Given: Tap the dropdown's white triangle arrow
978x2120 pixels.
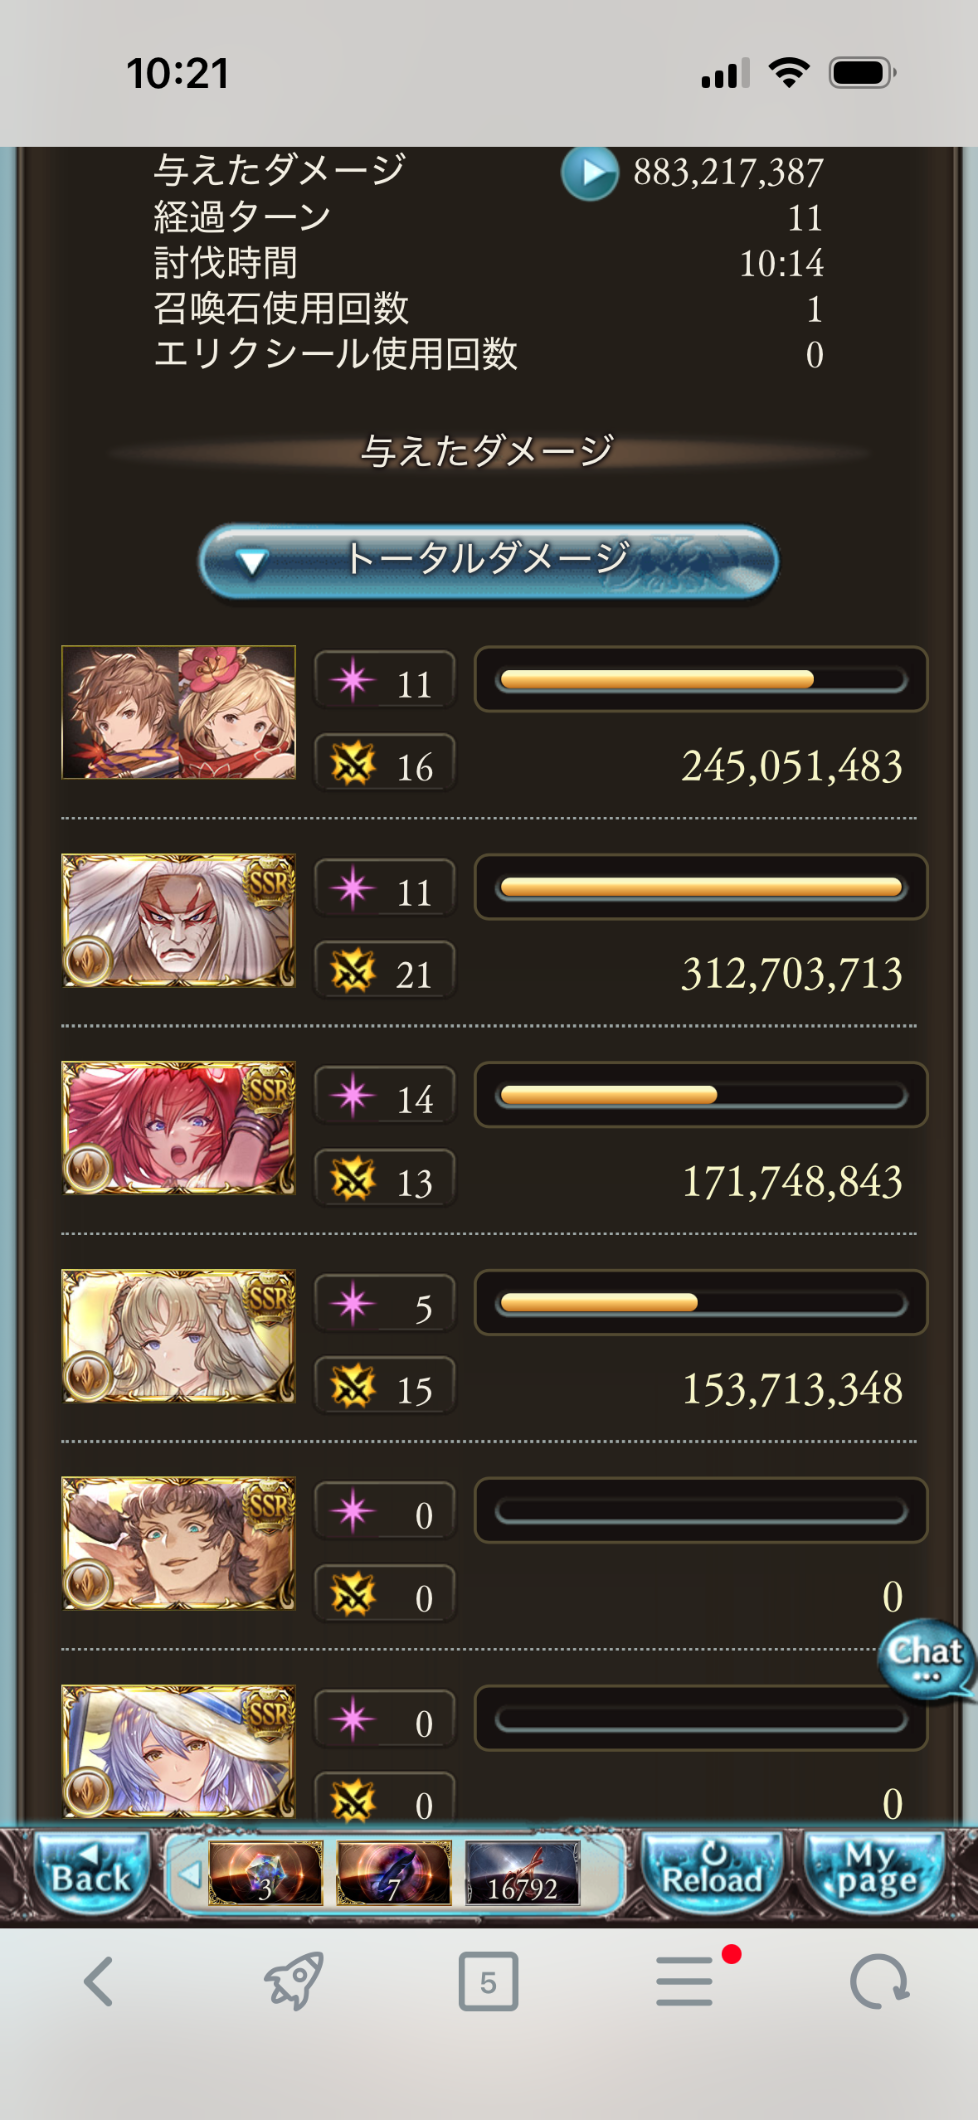Looking at the screenshot, I should coord(251,563).
